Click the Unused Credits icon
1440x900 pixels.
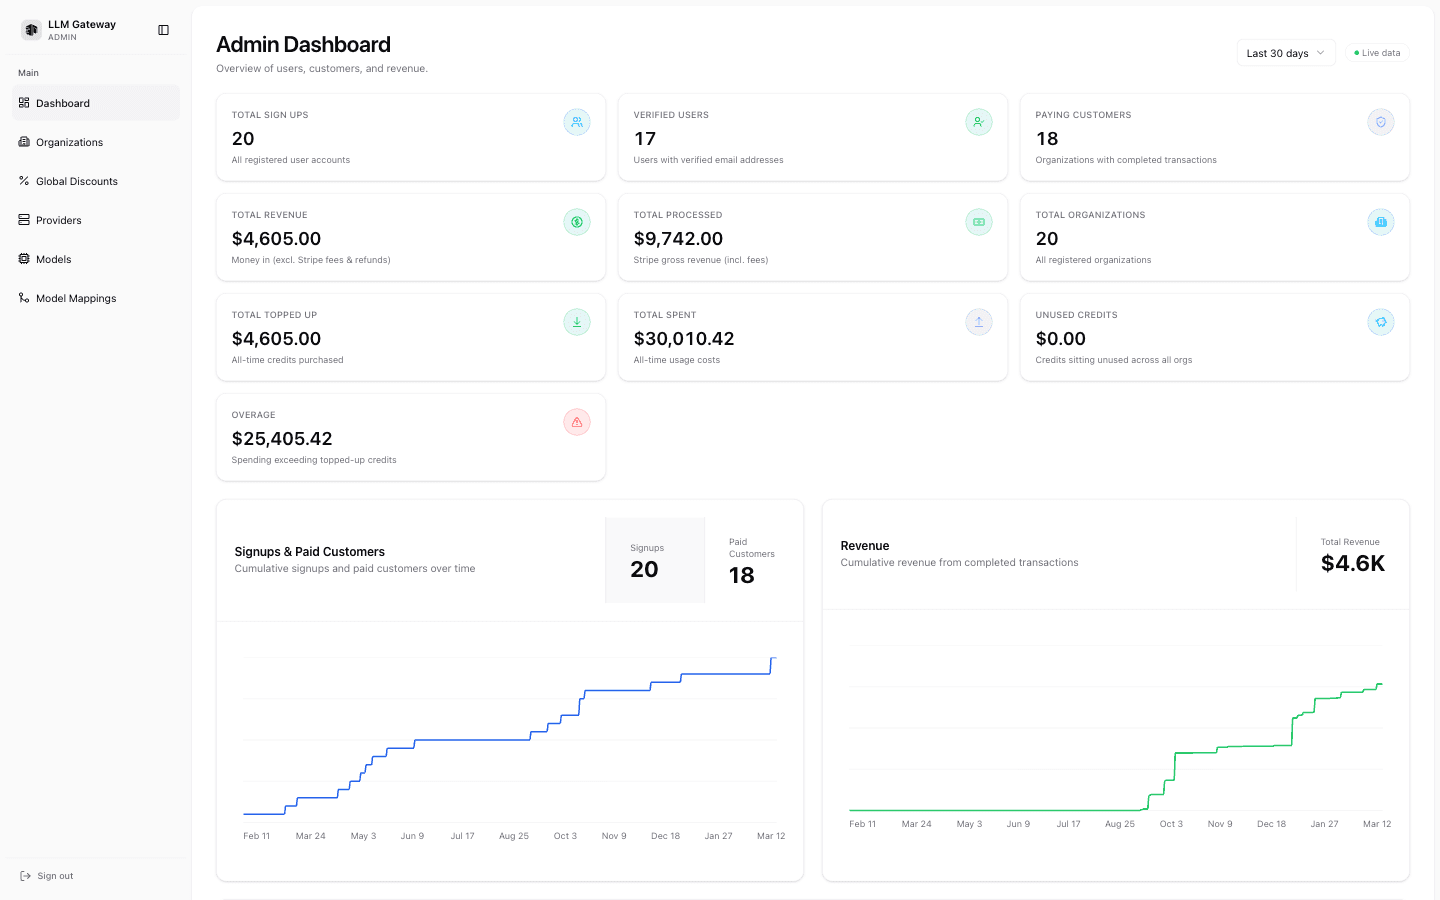(1381, 322)
